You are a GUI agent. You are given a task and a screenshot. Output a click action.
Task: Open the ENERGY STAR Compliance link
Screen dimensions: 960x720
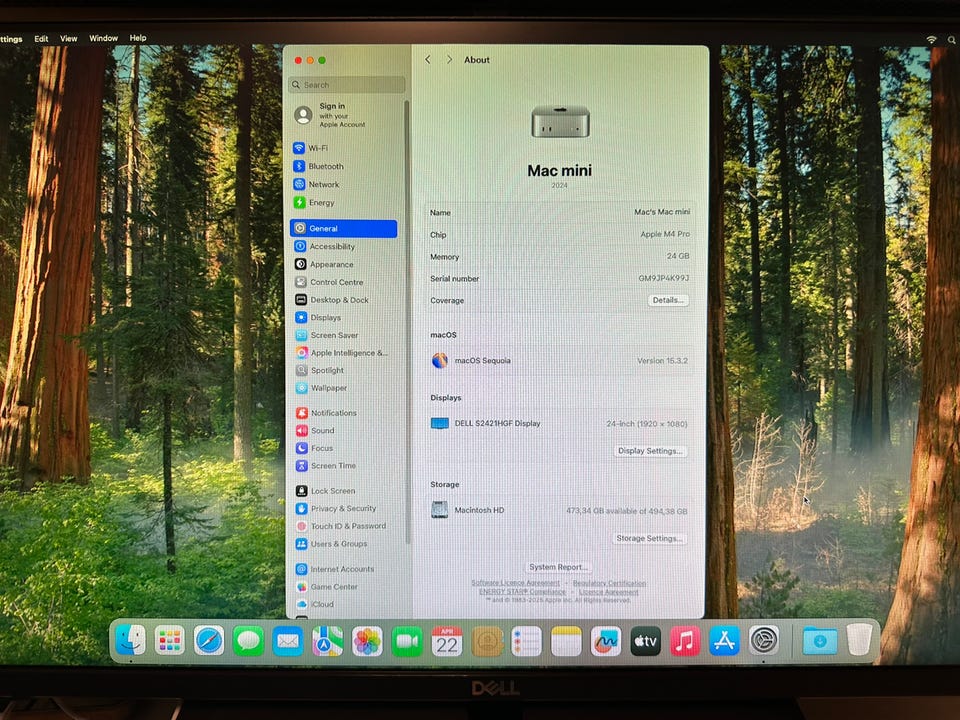(x=522, y=591)
